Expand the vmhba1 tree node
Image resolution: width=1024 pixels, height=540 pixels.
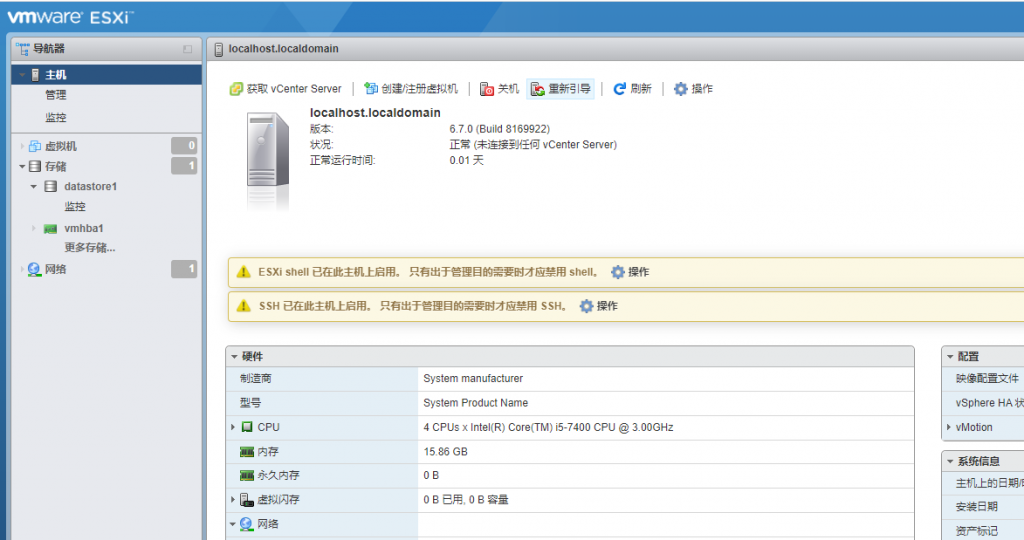34,229
